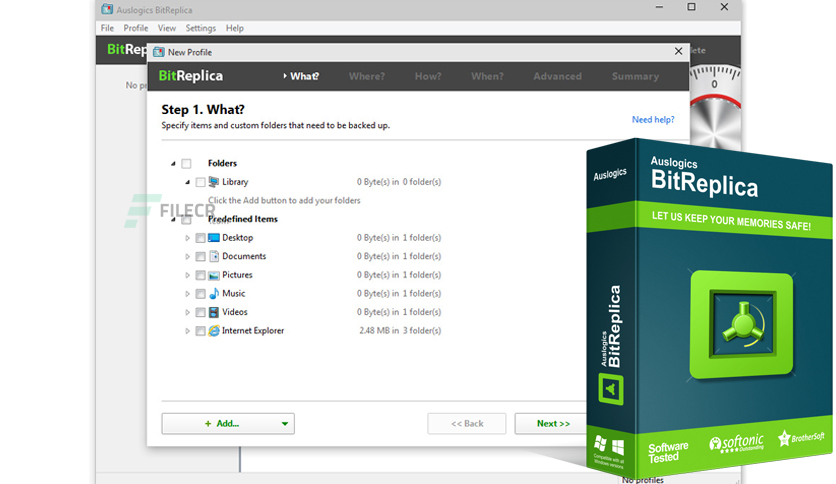The height and width of the screenshot is (484, 836).
Task: Open the File menu
Action: (107, 28)
